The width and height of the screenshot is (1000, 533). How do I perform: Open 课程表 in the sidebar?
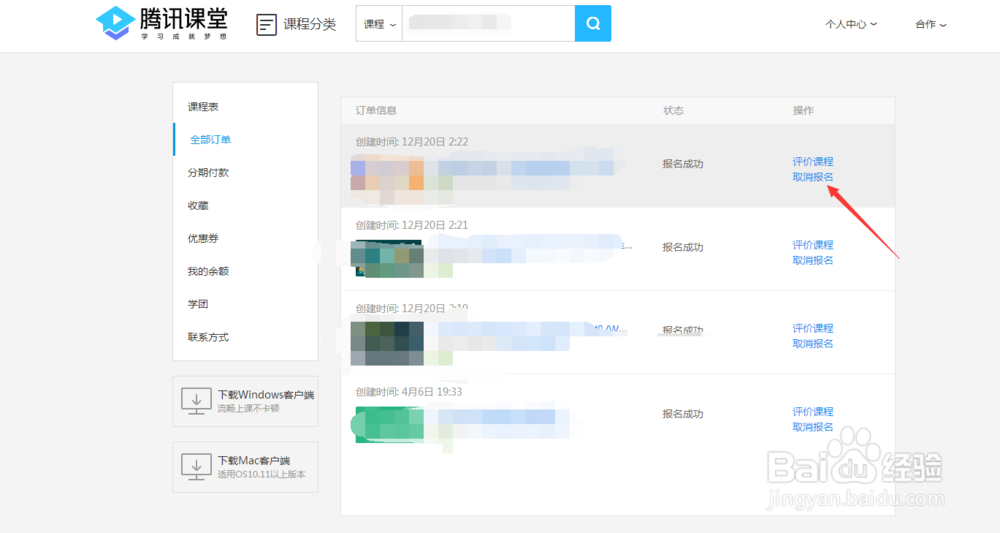[x=203, y=106]
